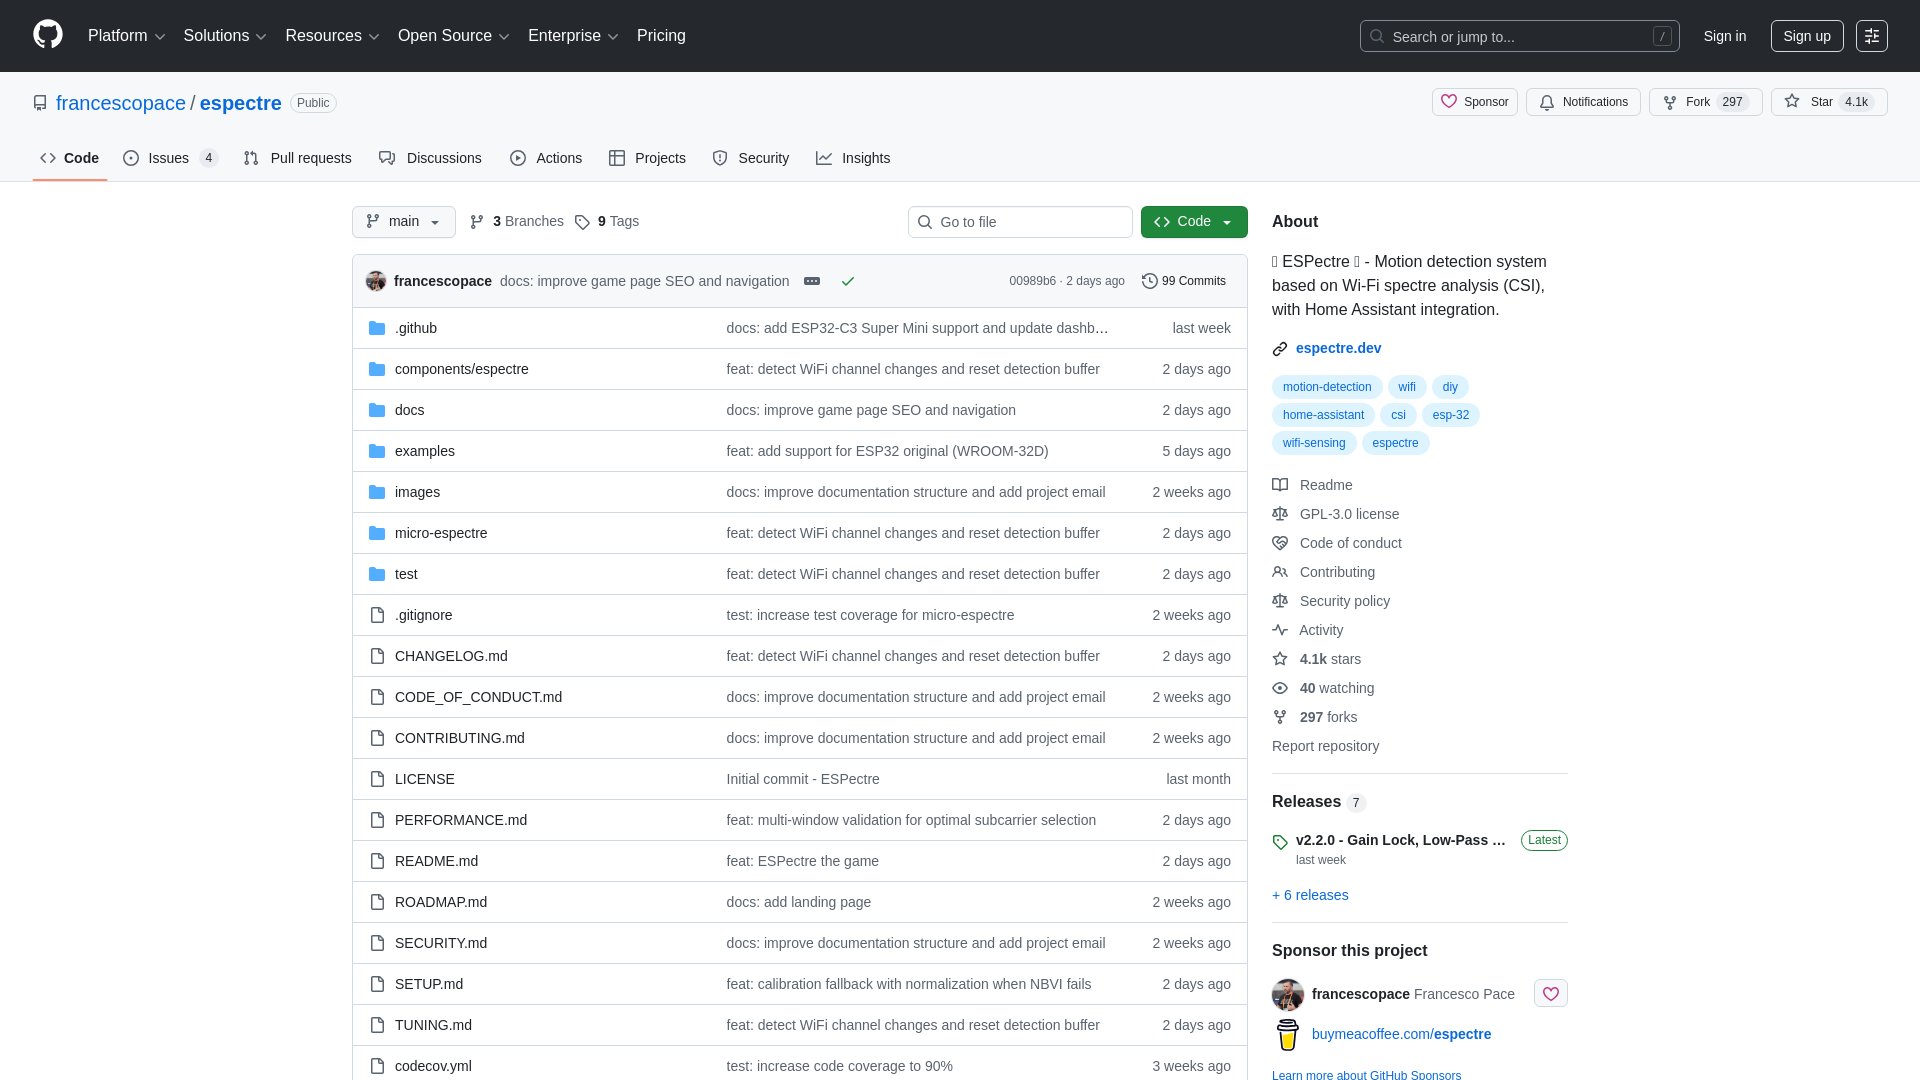Click the Sponsor heart icon
This screenshot has height=1080, width=1920.
point(1451,101)
